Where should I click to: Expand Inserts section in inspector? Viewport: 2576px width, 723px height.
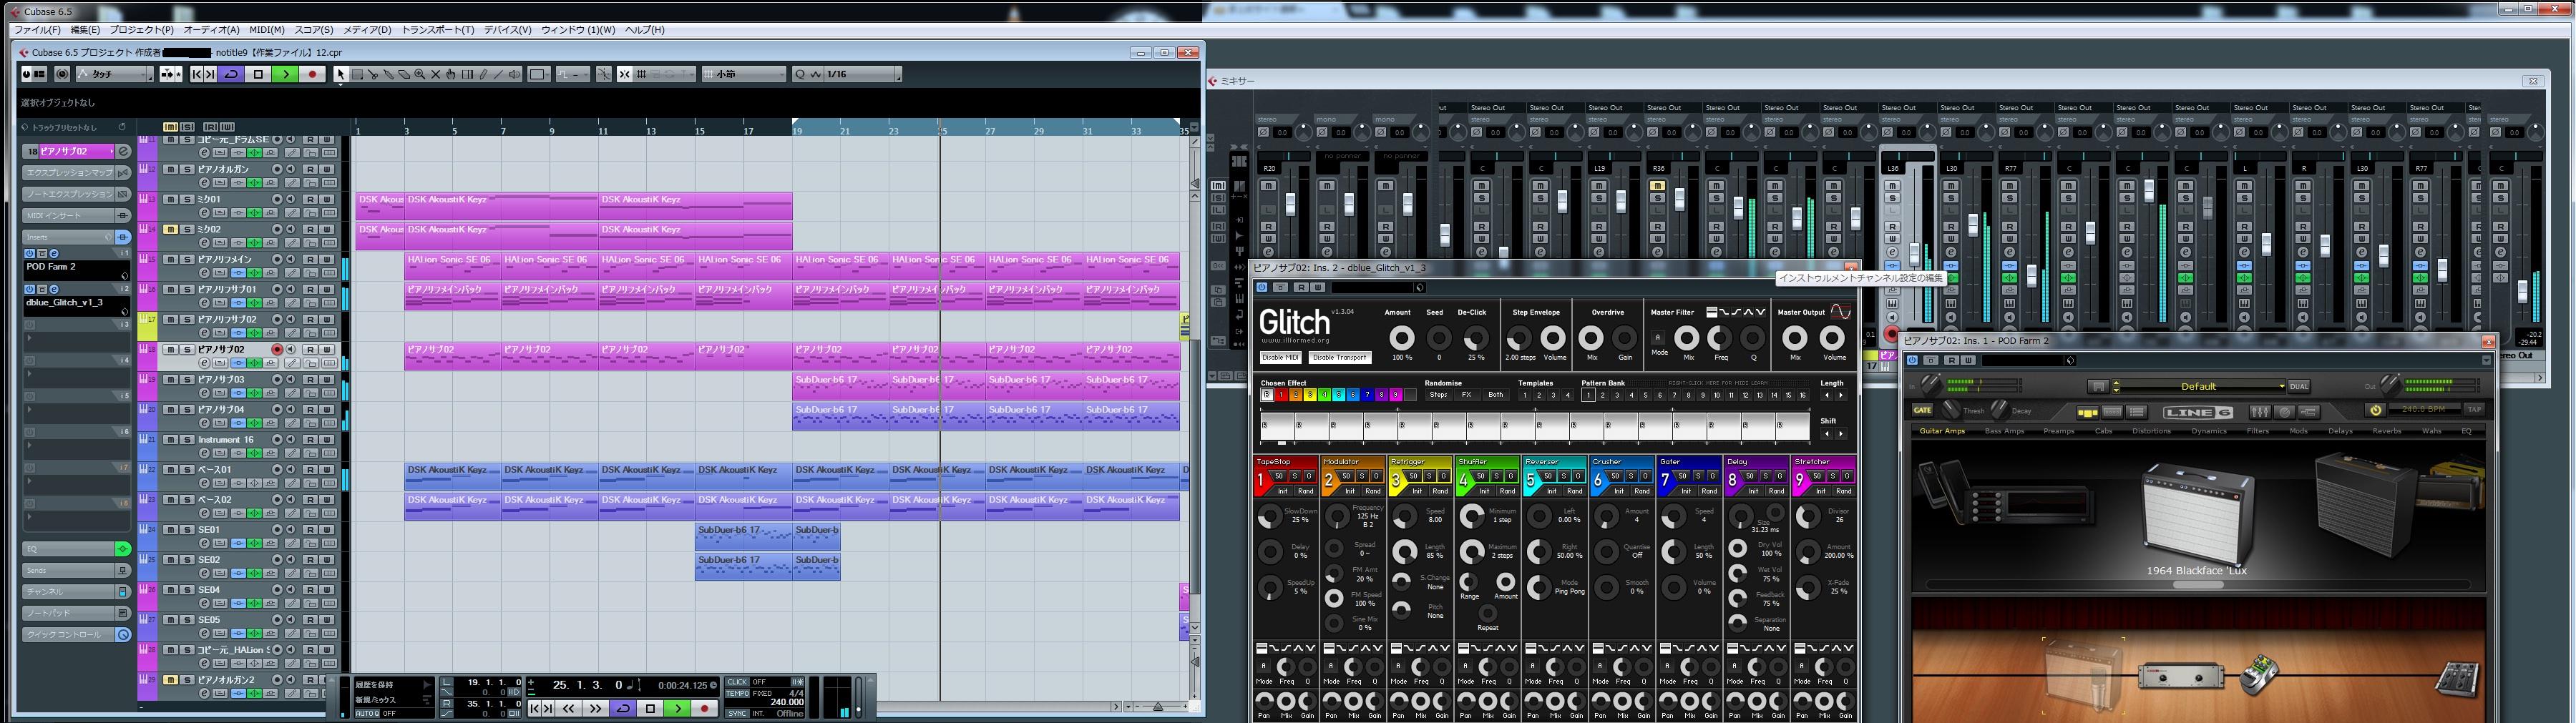click(x=68, y=237)
